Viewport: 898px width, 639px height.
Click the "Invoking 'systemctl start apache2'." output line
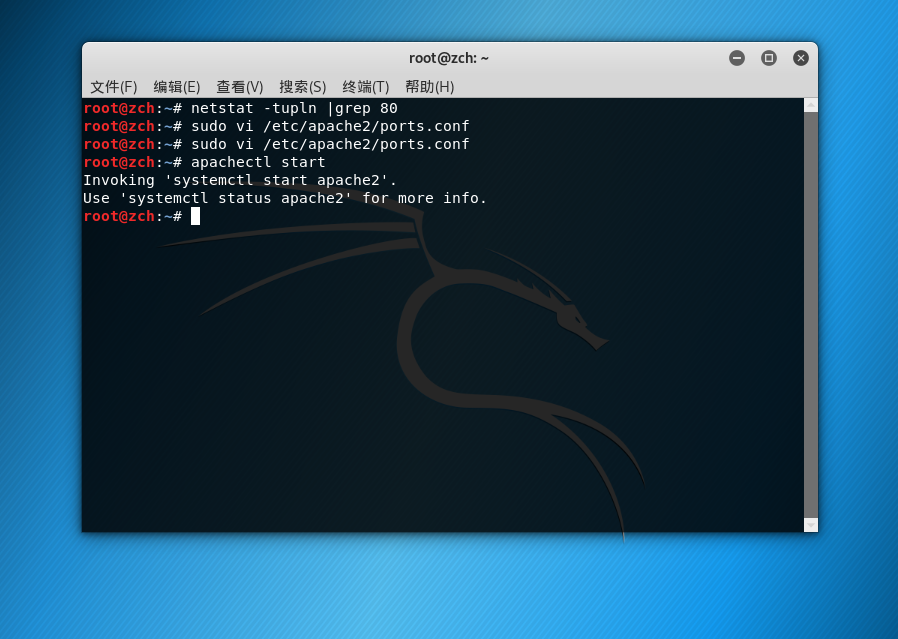(240, 180)
